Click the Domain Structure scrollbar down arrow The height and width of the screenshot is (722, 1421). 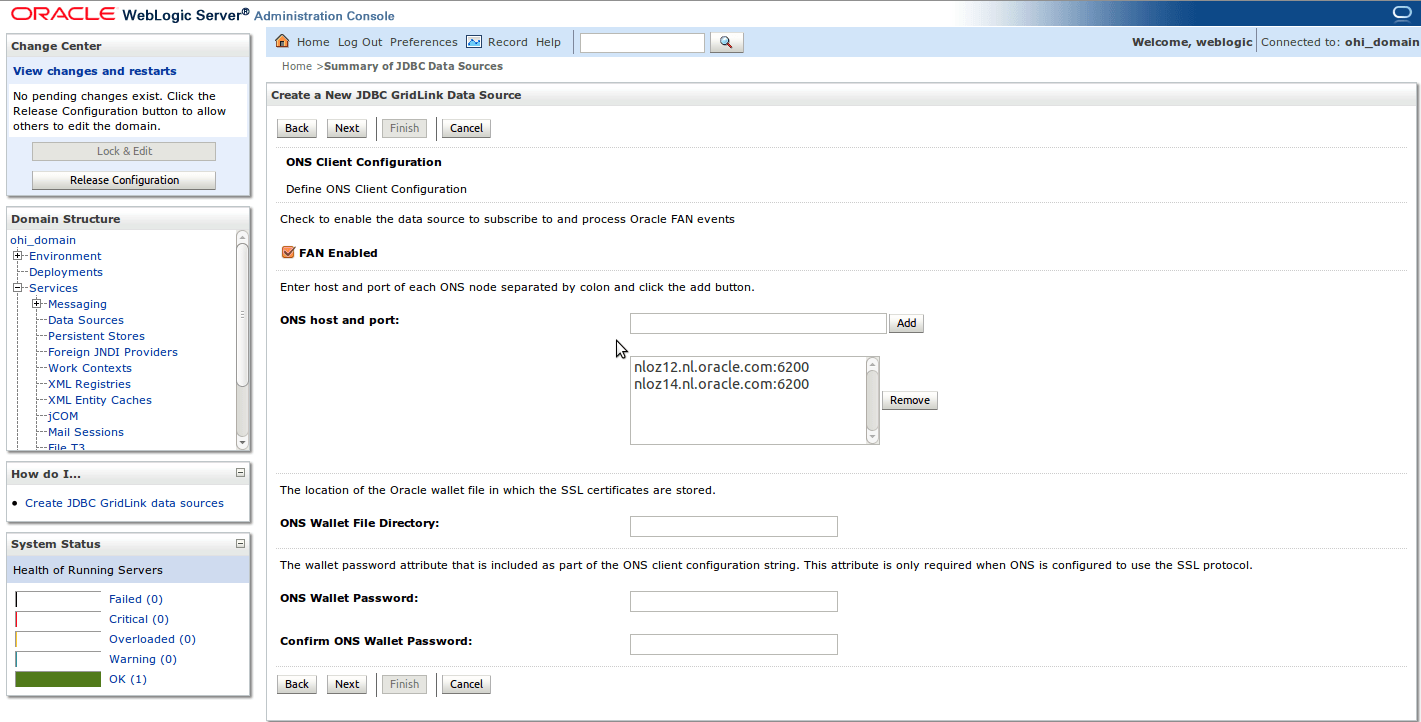(242, 442)
